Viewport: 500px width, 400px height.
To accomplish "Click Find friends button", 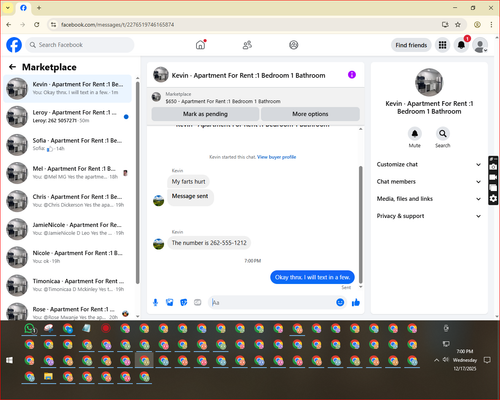I will coord(411,45).
